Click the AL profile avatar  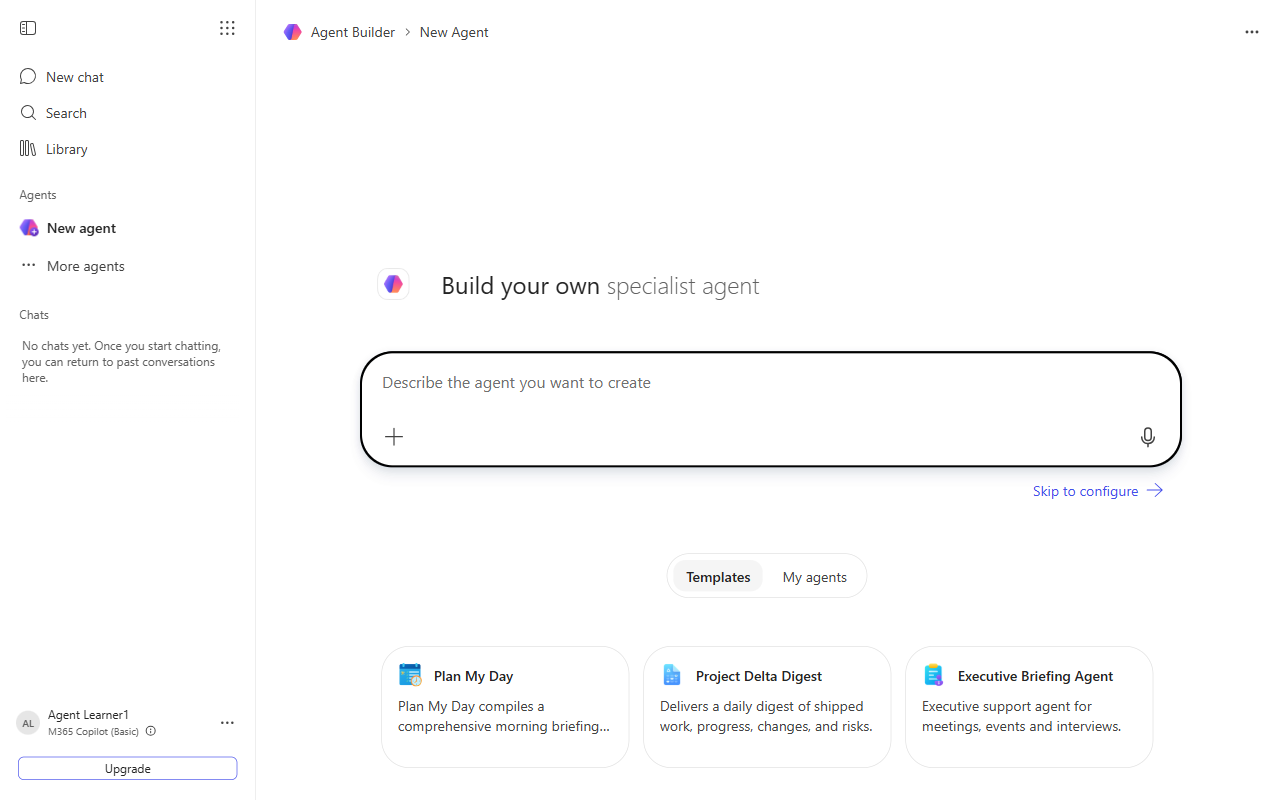click(28, 723)
